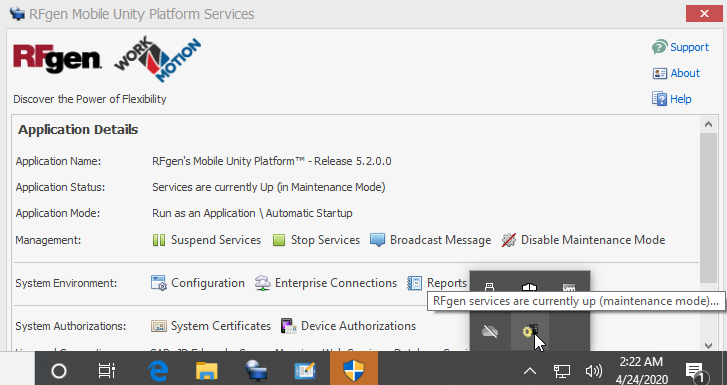Click the Help link
The height and width of the screenshot is (385, 727).
click(681, 99)
